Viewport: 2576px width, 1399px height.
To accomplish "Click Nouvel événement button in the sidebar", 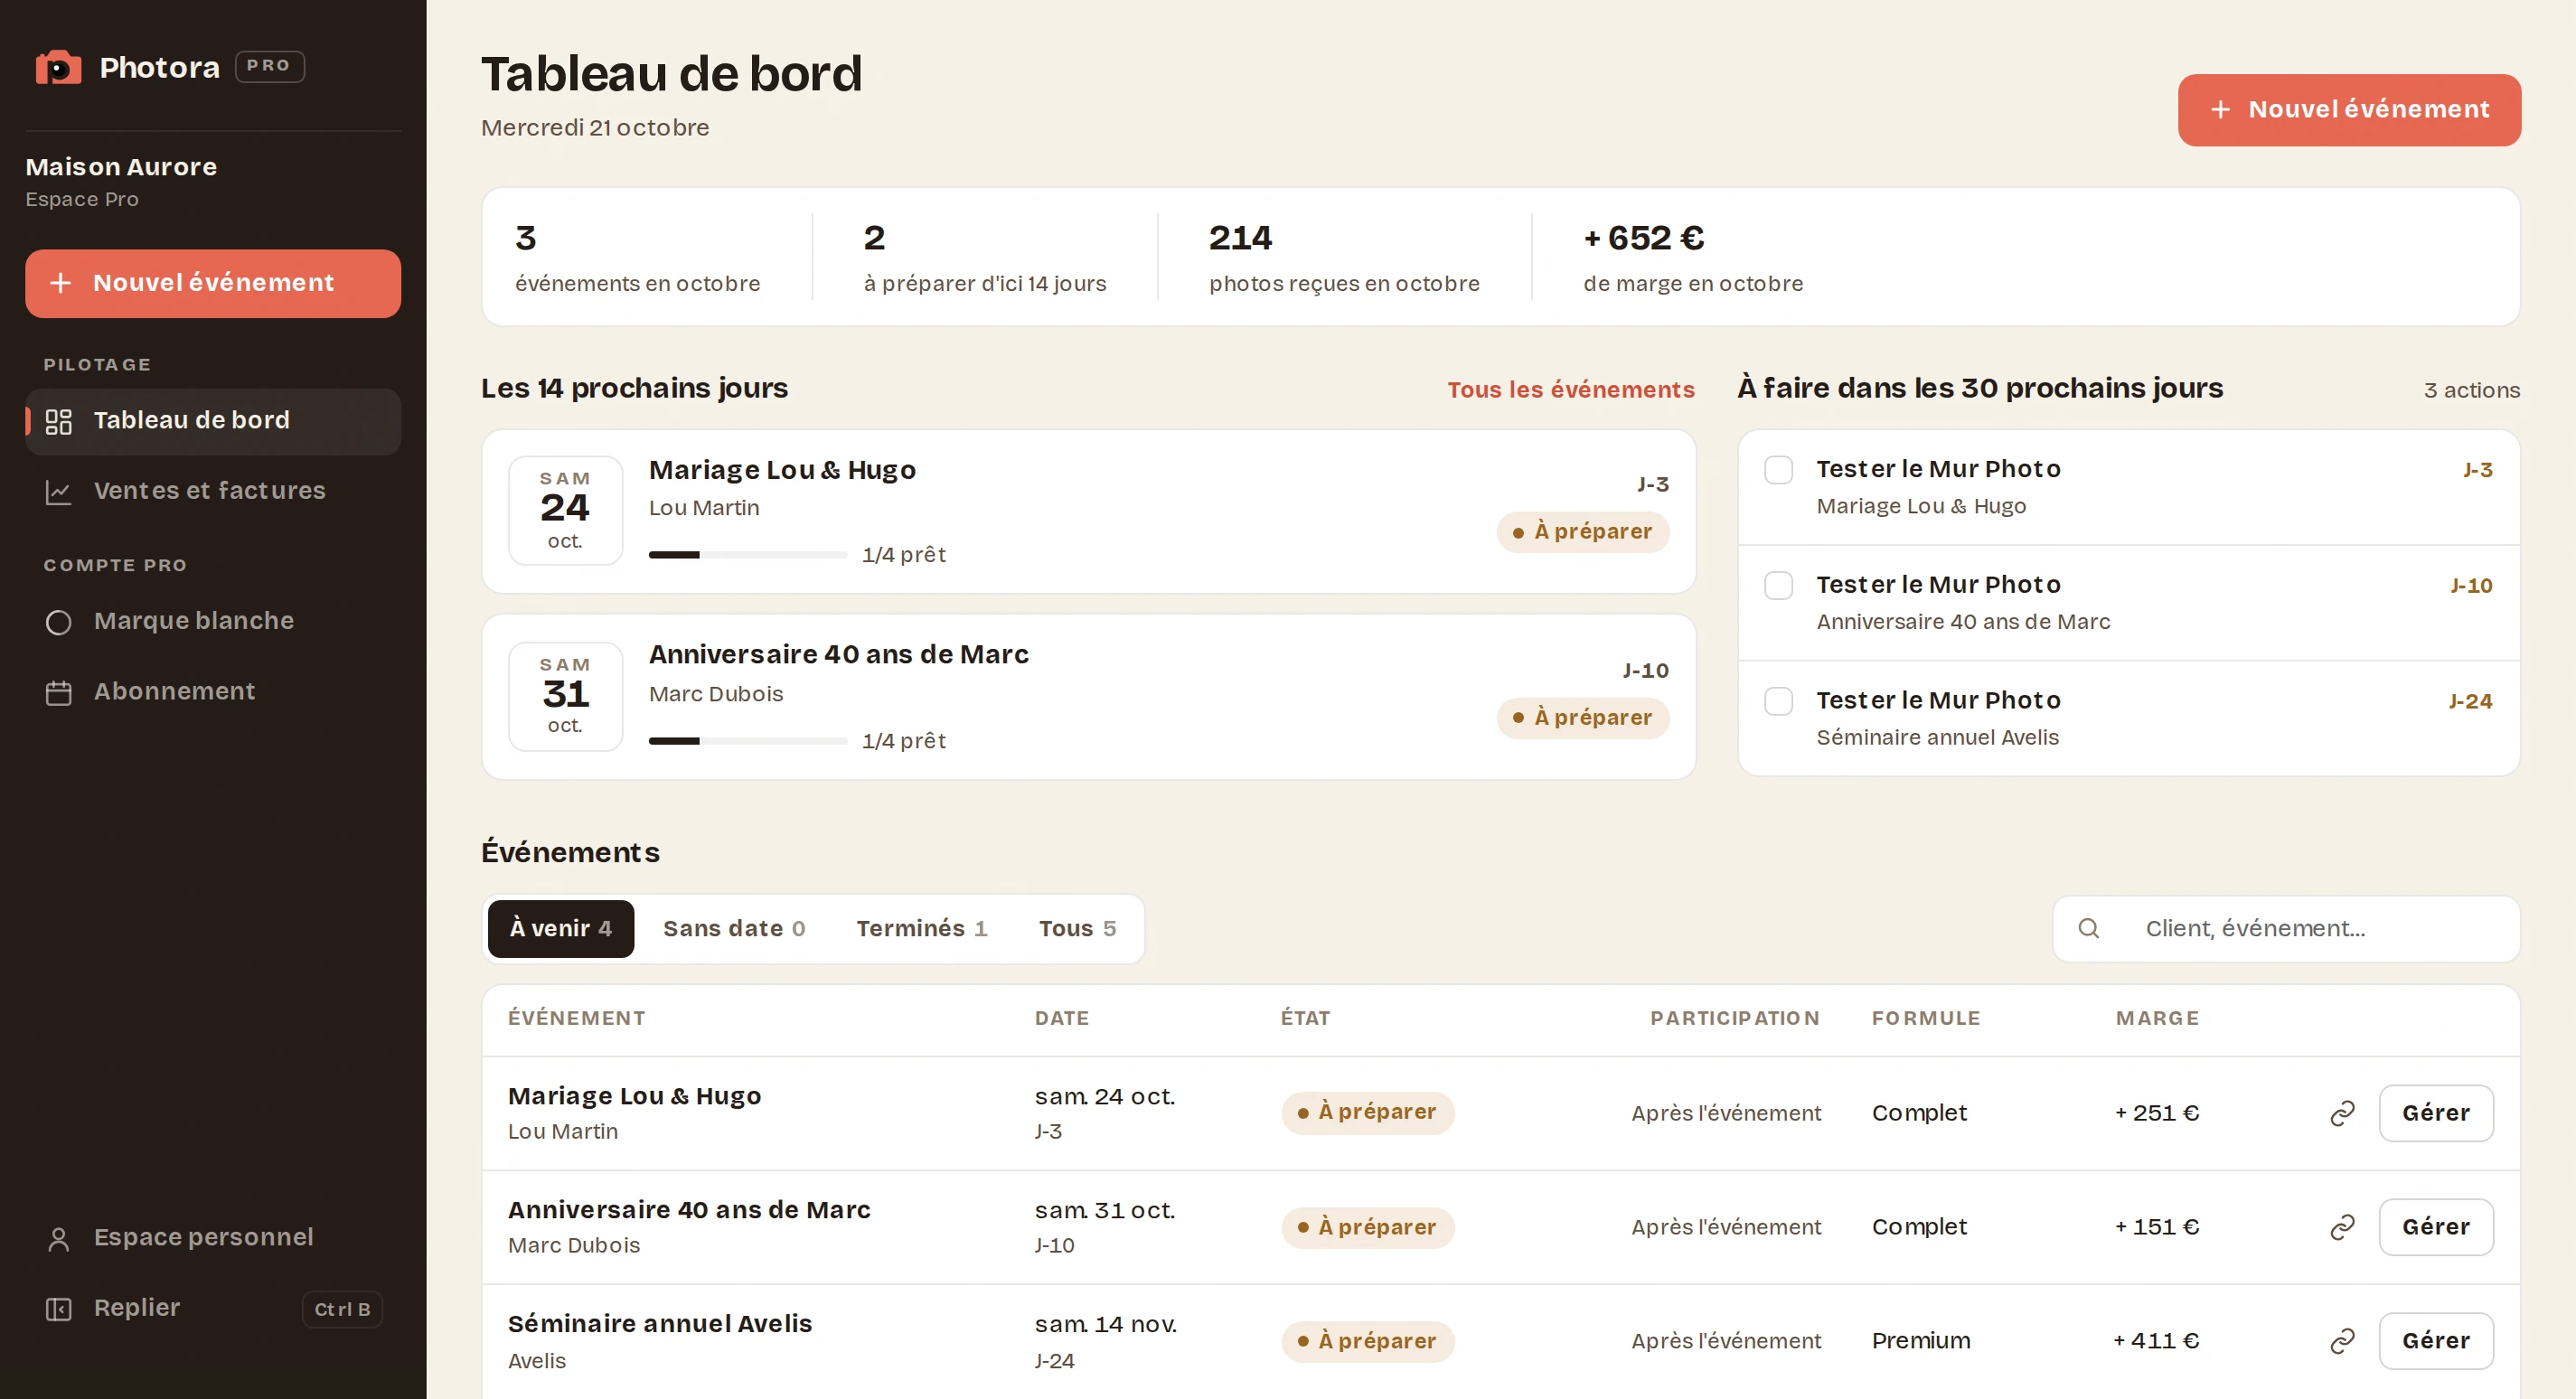I will click(213, 284).
